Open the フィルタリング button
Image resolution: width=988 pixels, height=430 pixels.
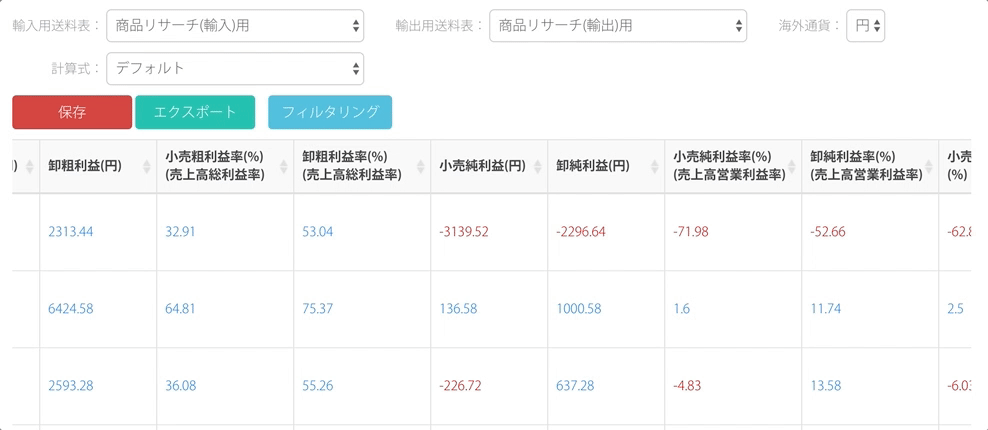[330, 113]
